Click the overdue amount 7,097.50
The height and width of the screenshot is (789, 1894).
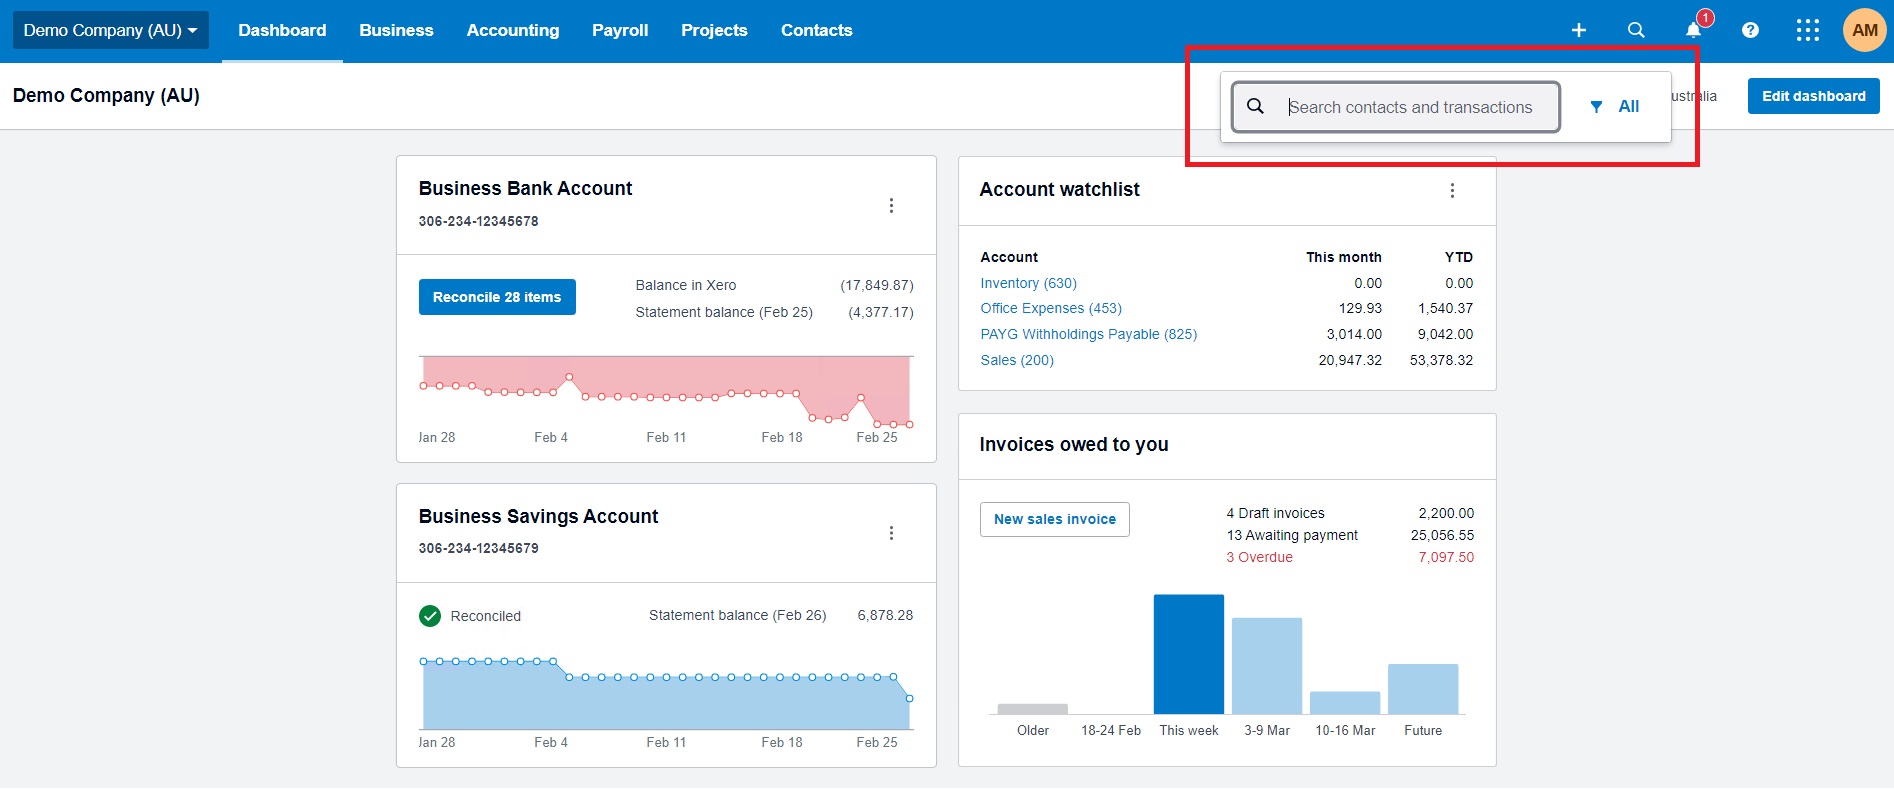pyautogui.click(x=1446, y=557)
